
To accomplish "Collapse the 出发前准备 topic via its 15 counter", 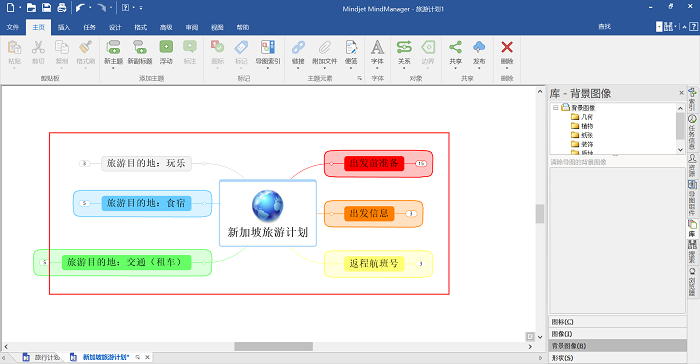I will click(421, 163).
